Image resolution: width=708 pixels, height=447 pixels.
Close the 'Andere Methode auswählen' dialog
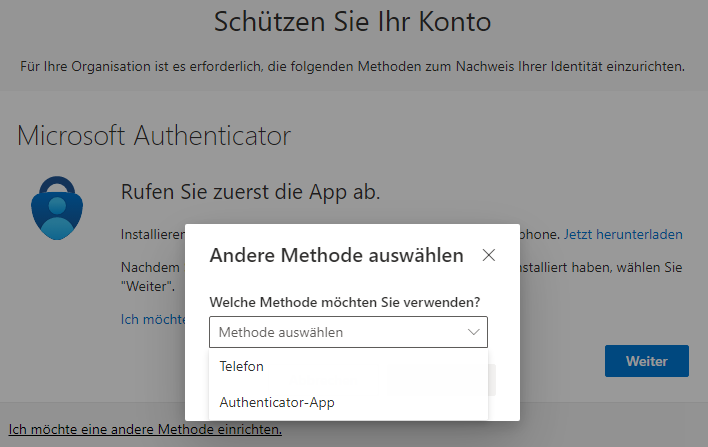click(489, 255)
